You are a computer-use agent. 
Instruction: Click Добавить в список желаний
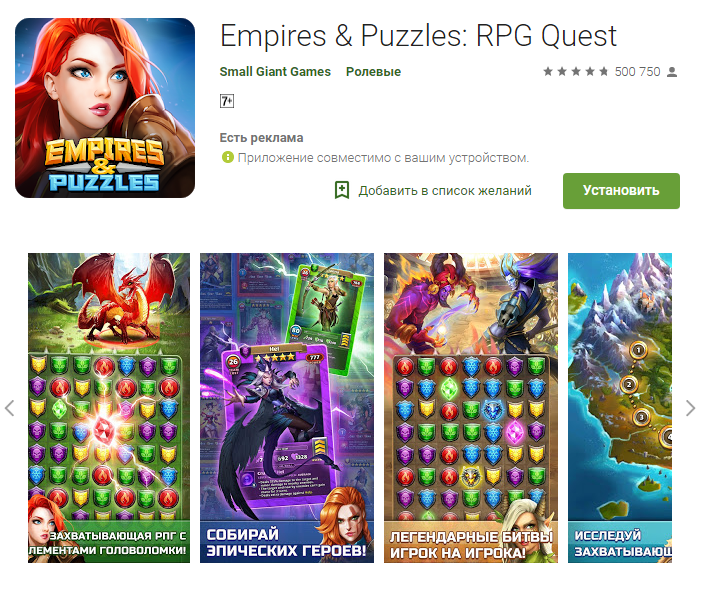click(445, 191)
